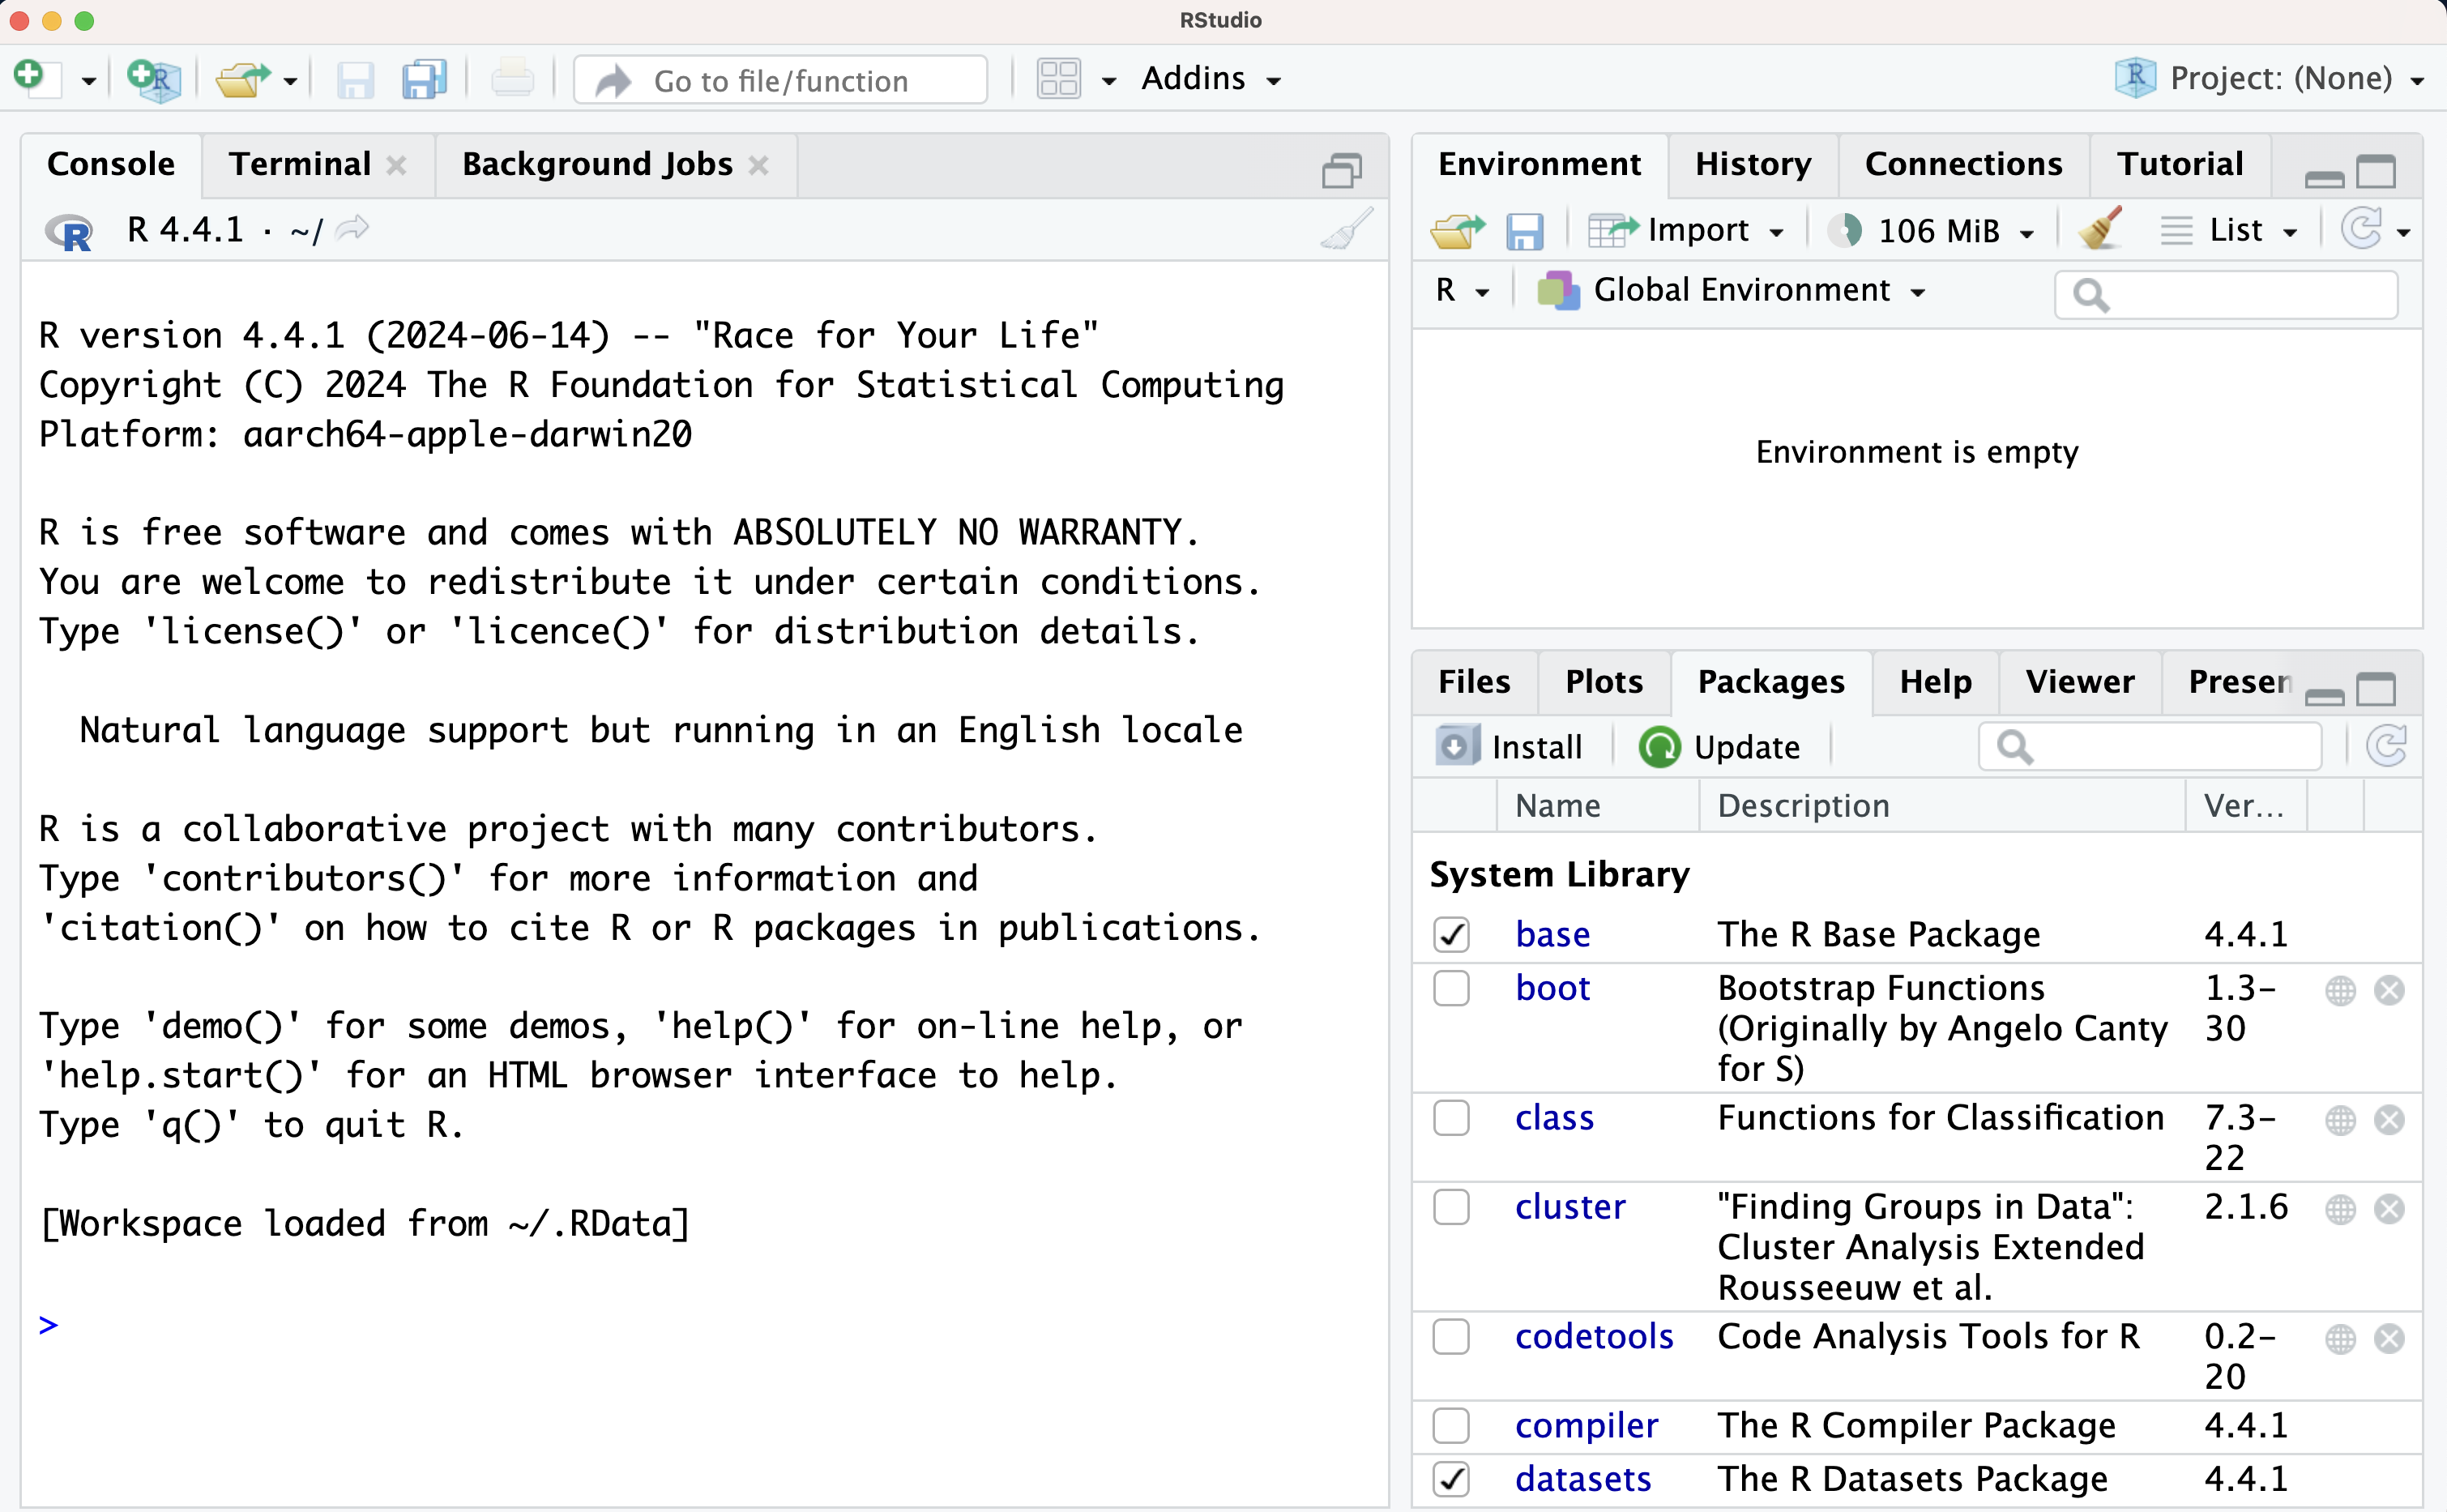Open the Tutorial tab

click(2180, 164)
